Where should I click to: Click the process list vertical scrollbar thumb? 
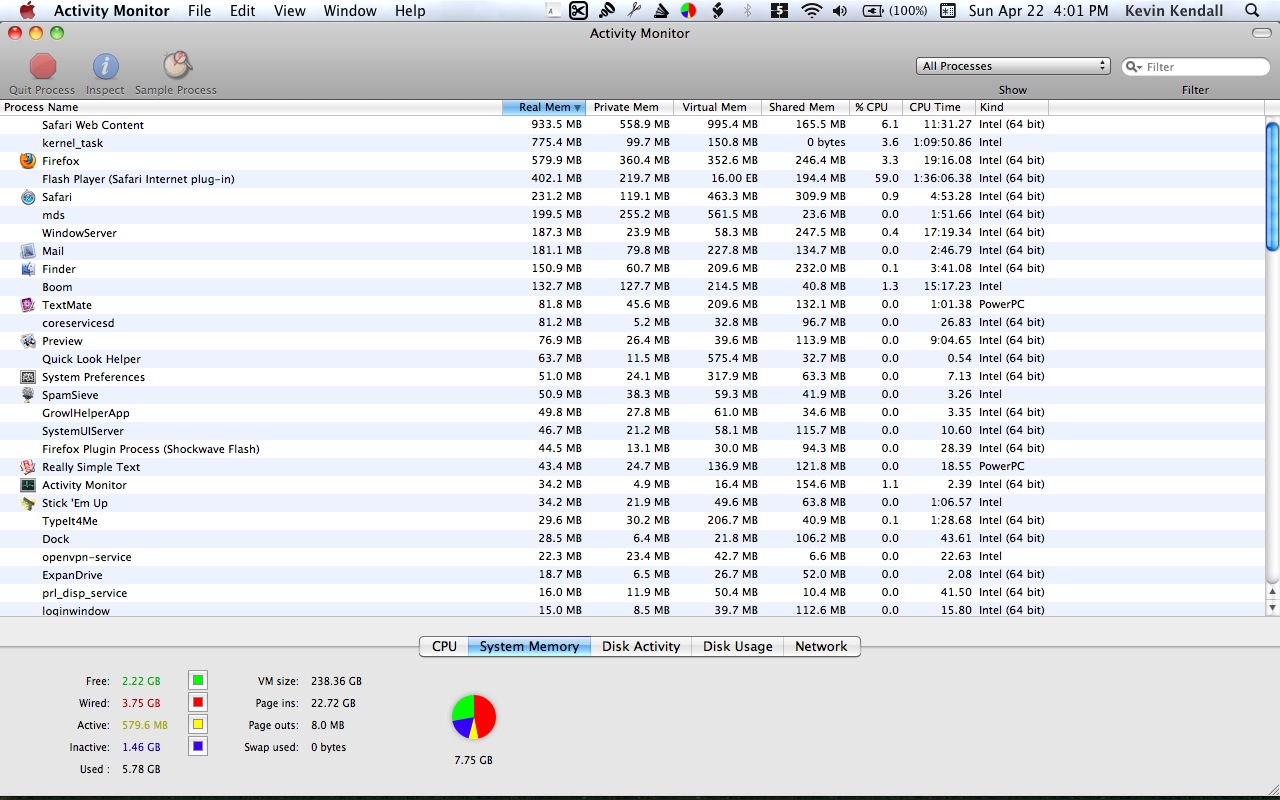click(1272, 186)
